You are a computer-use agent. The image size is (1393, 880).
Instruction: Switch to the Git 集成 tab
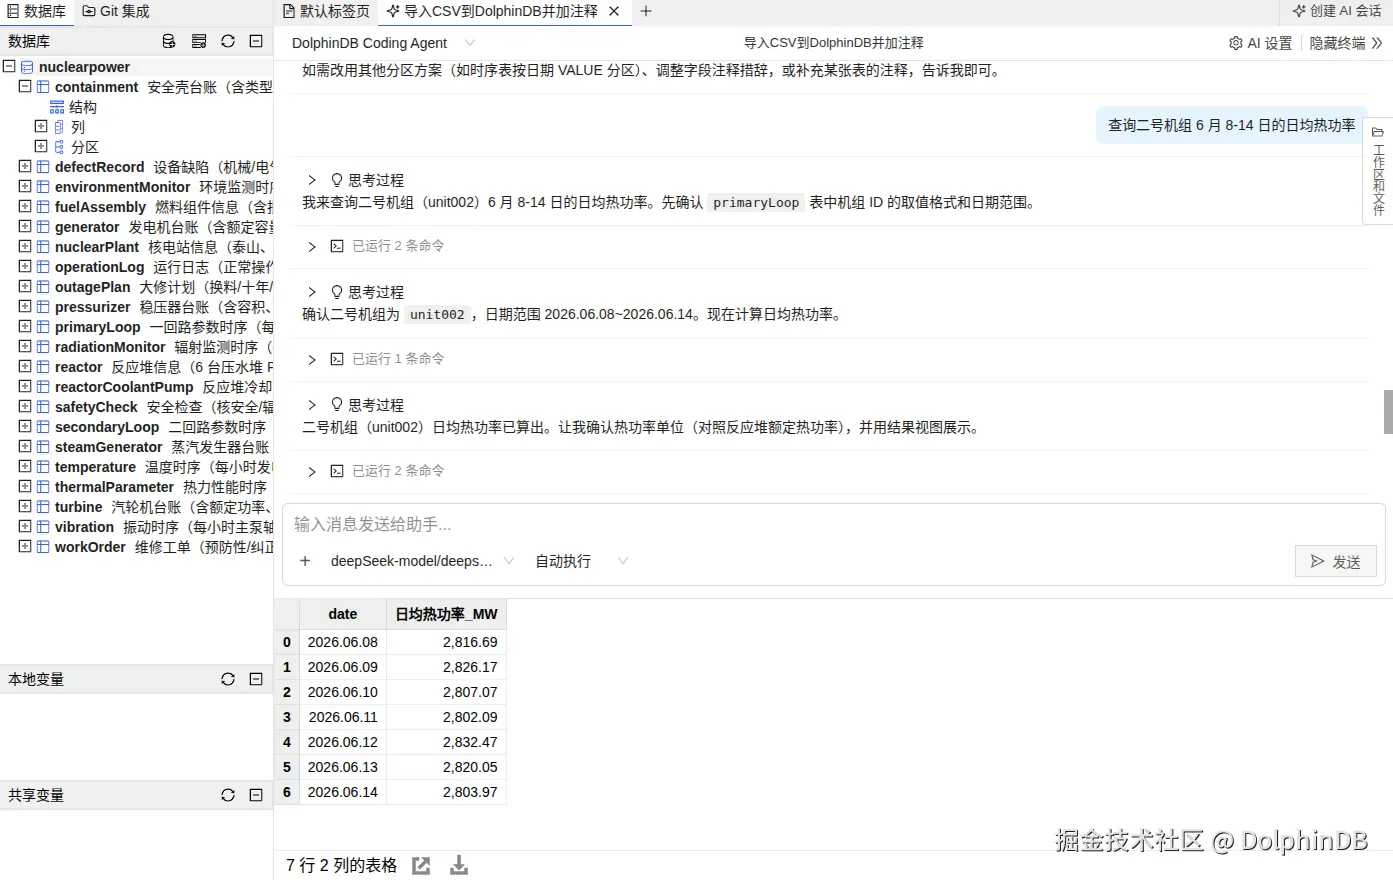(116, 11)
